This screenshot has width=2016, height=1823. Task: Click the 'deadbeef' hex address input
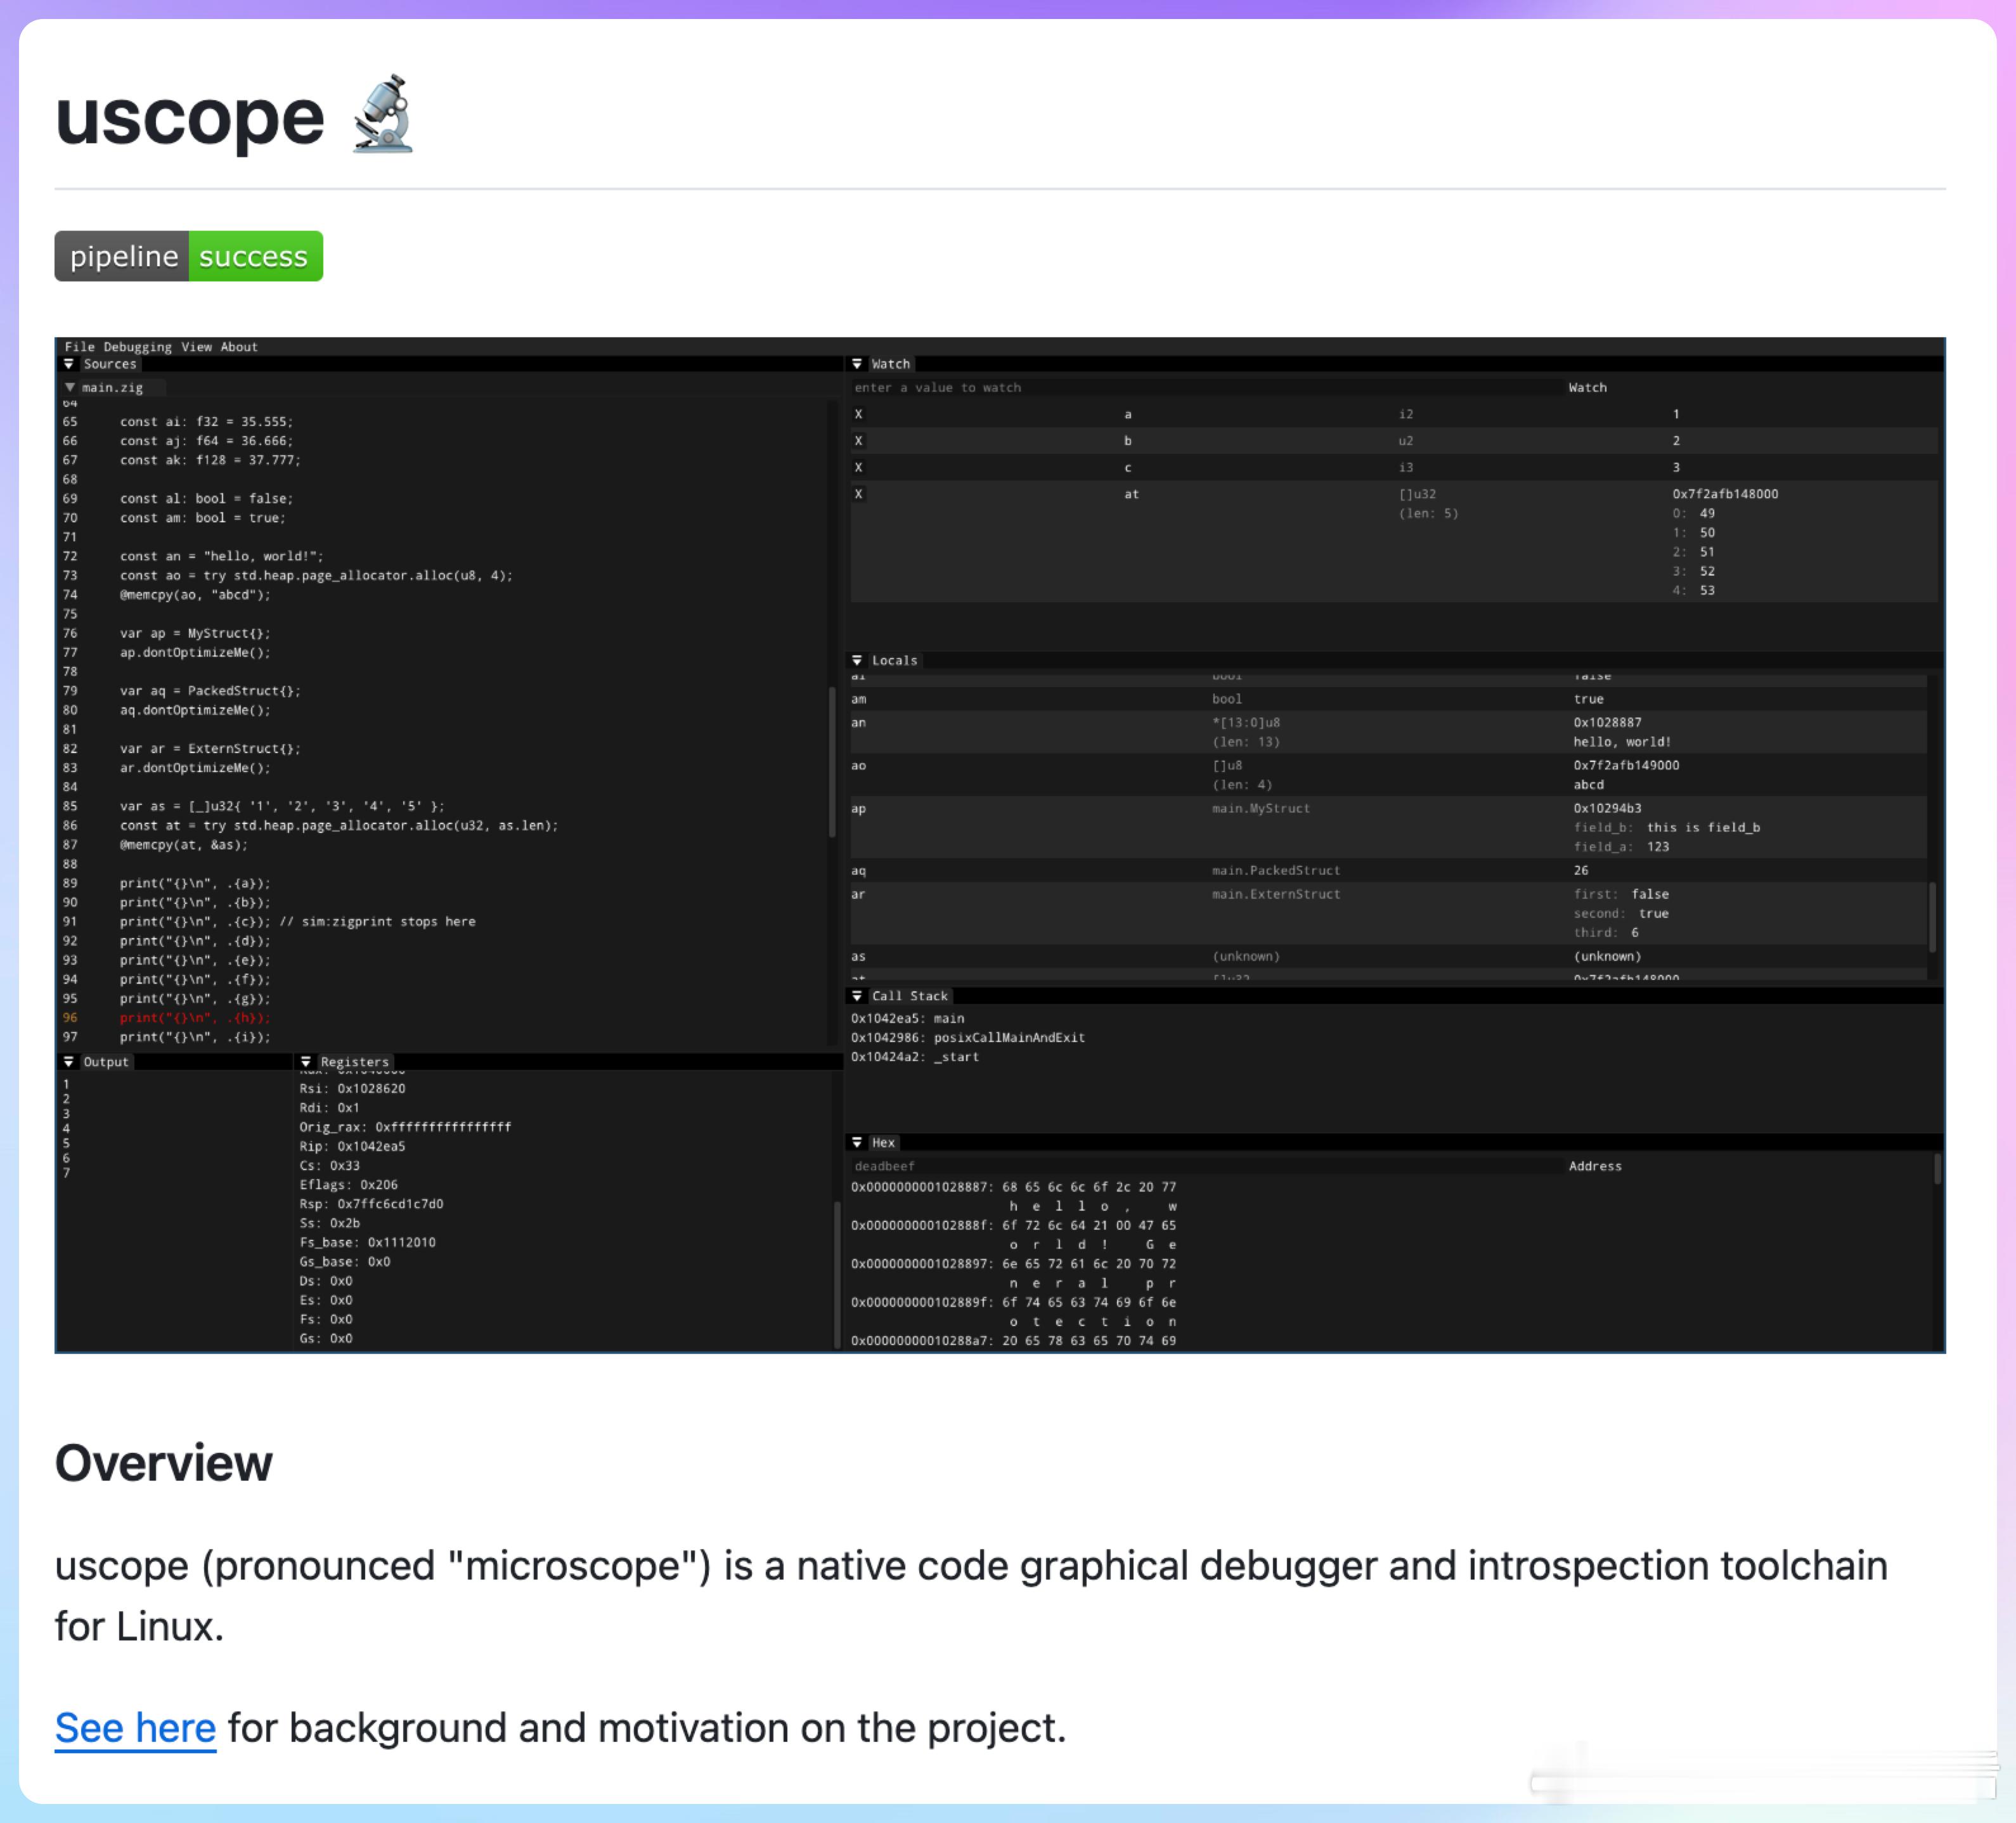tap(1207, 1166)
